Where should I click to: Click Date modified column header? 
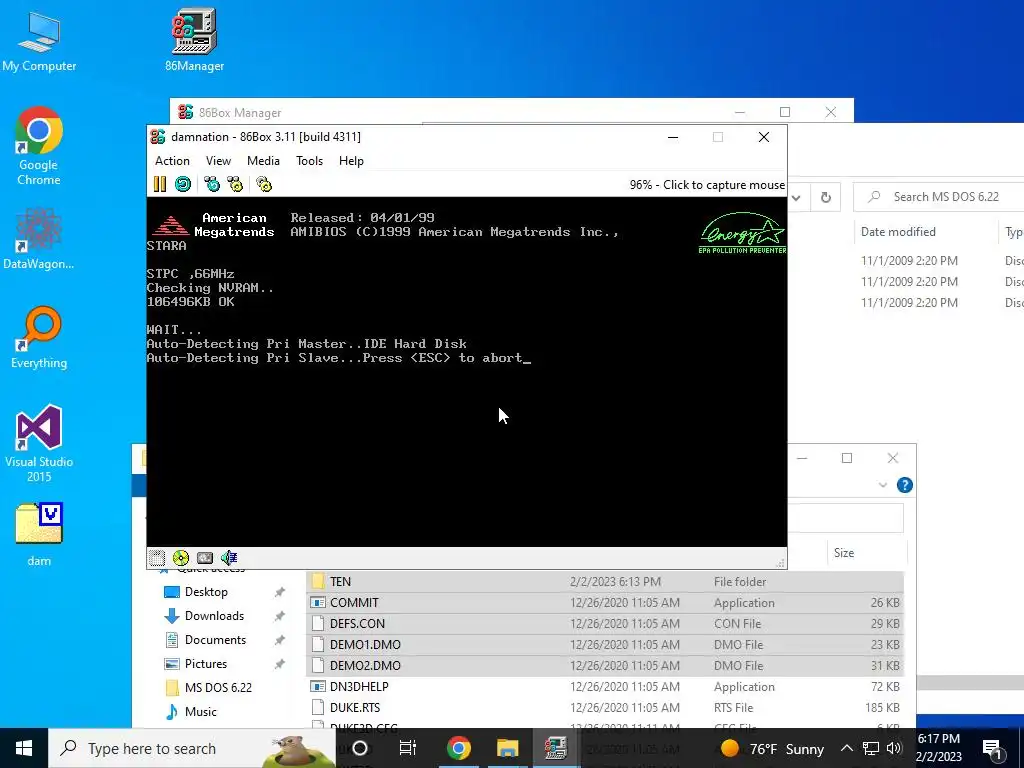(x=898, y=232)
